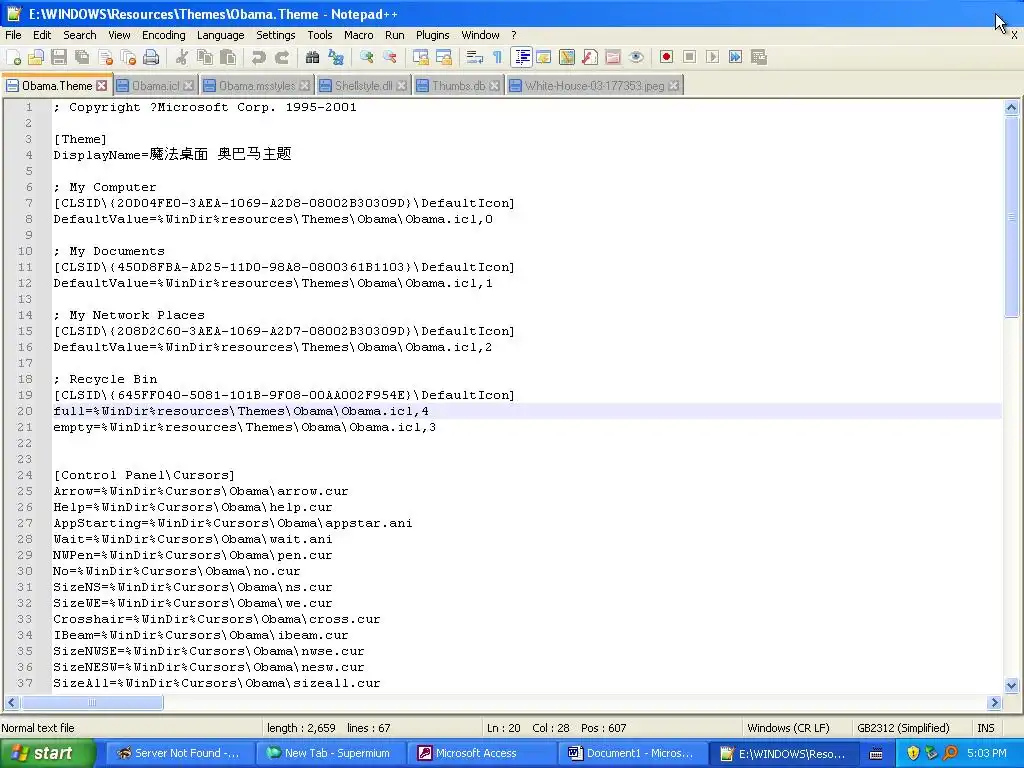Click INS mode in status bar
This screenshot has width=1024, height=768.
point(985,728)
